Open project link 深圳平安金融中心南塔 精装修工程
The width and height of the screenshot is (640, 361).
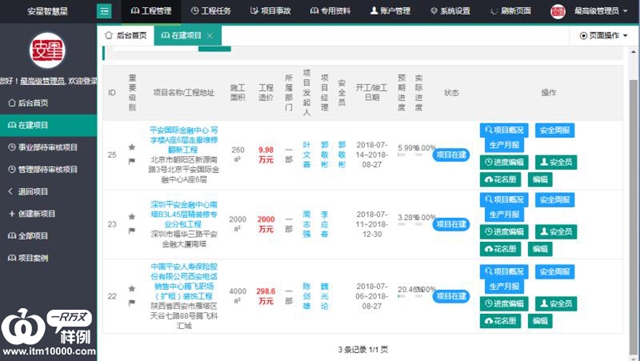click(x=184, y=214)
